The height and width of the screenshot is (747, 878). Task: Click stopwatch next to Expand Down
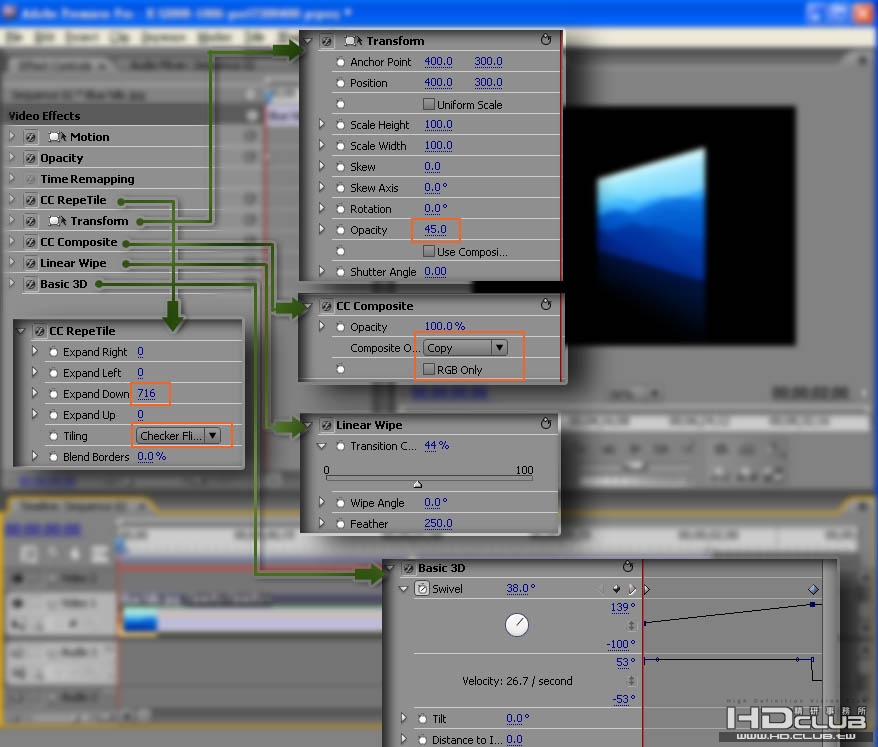pos(54,394)
